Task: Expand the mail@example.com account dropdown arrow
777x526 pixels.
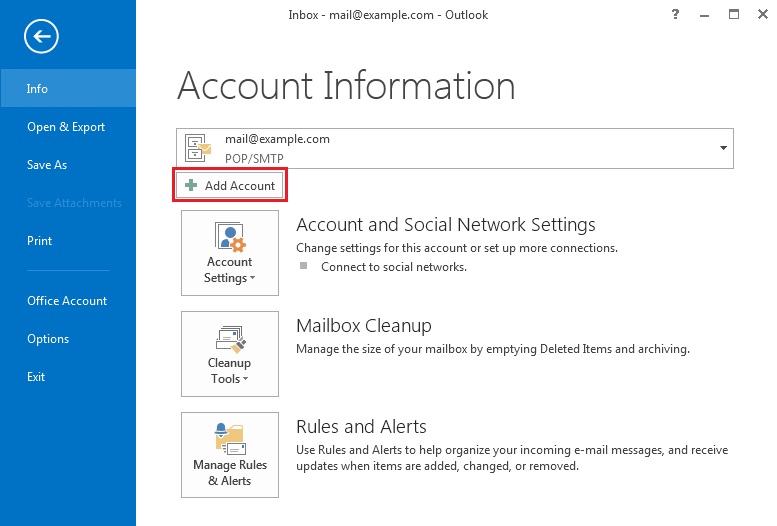Action: [723, 148]
